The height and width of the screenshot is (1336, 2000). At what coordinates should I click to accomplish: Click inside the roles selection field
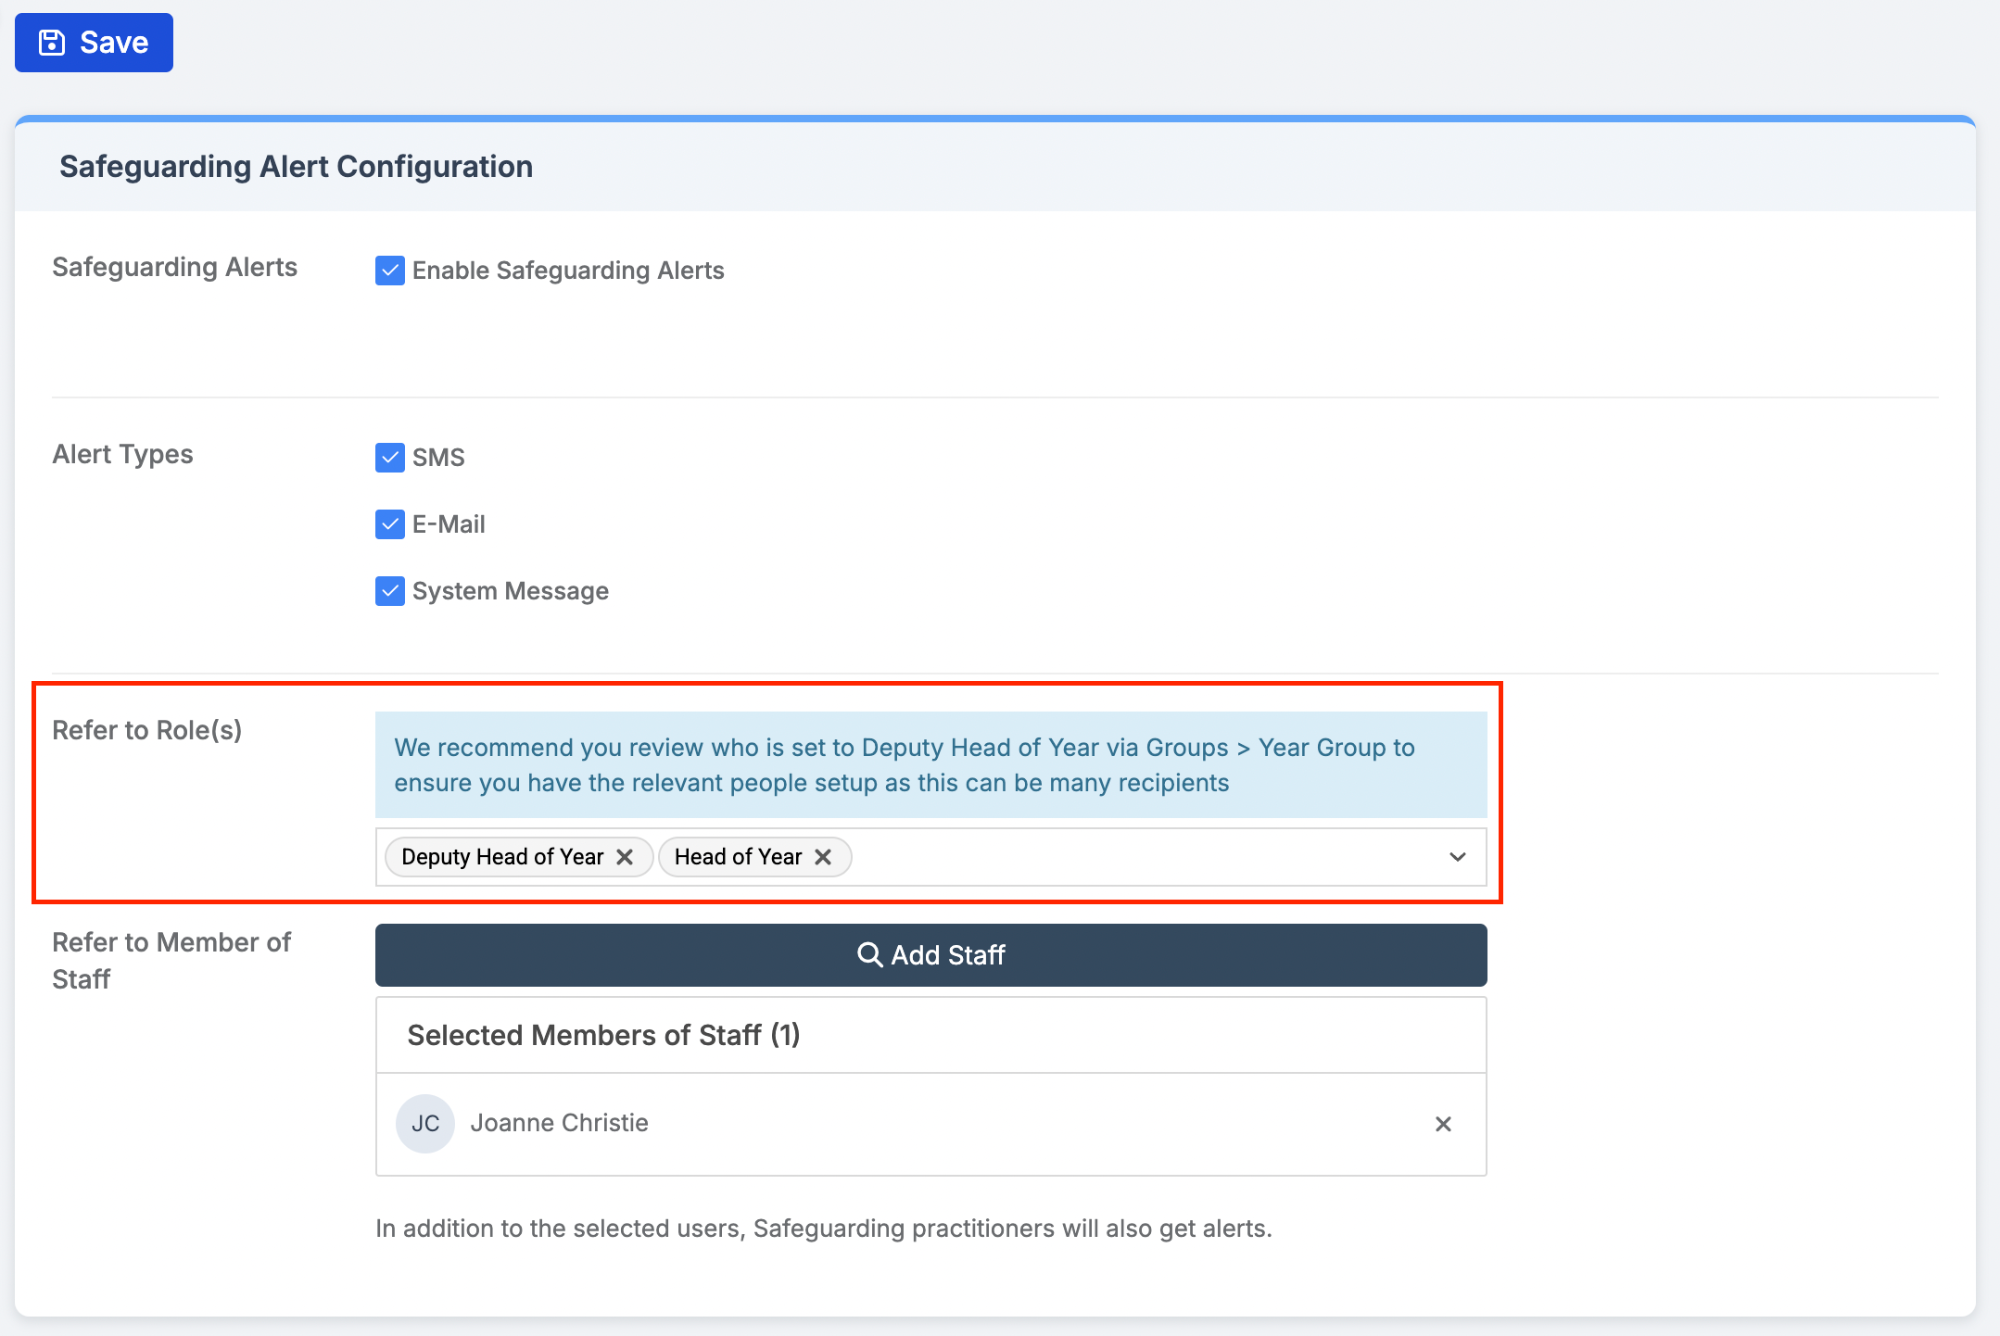[1100, 856]
